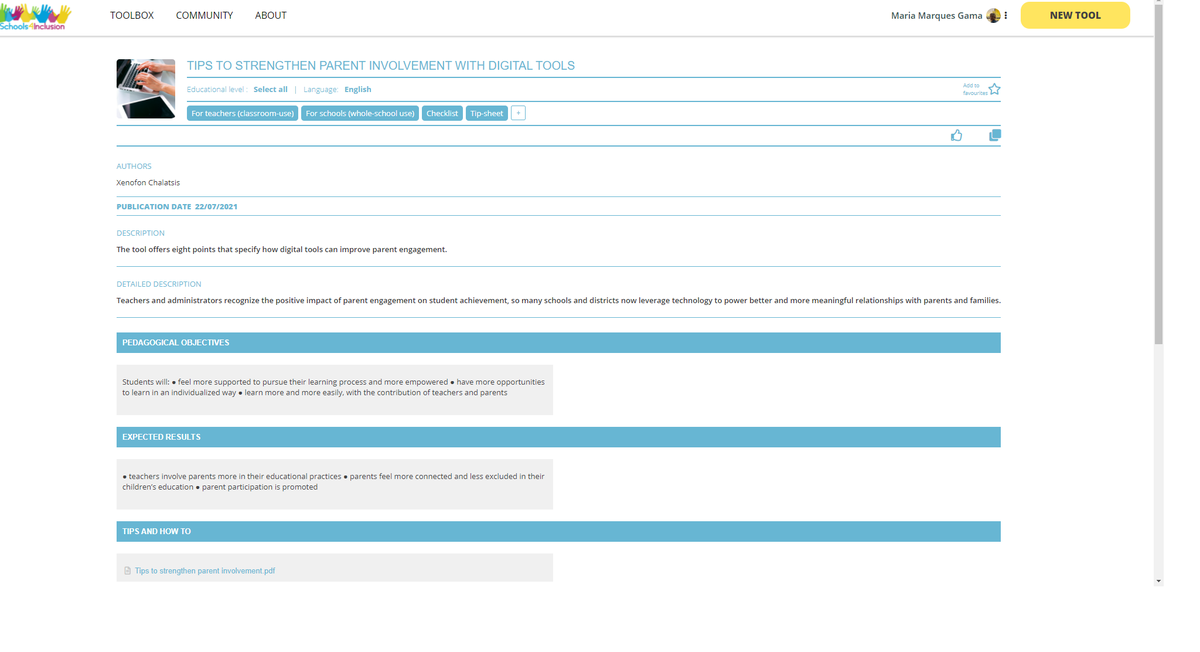Screen dimensions: 1200x652
Task: Click the laptop typing tool thumbnail
Action: 146,89
